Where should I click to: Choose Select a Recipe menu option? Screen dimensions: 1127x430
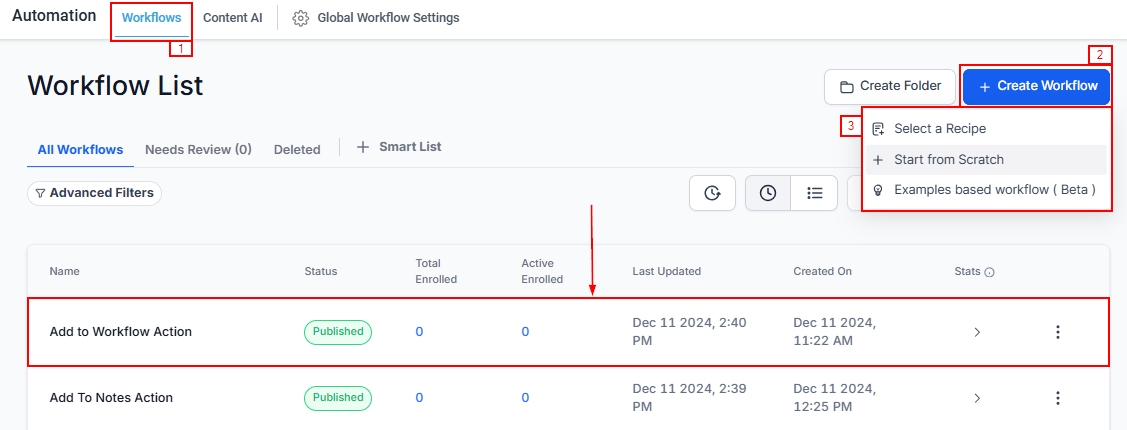939,129
